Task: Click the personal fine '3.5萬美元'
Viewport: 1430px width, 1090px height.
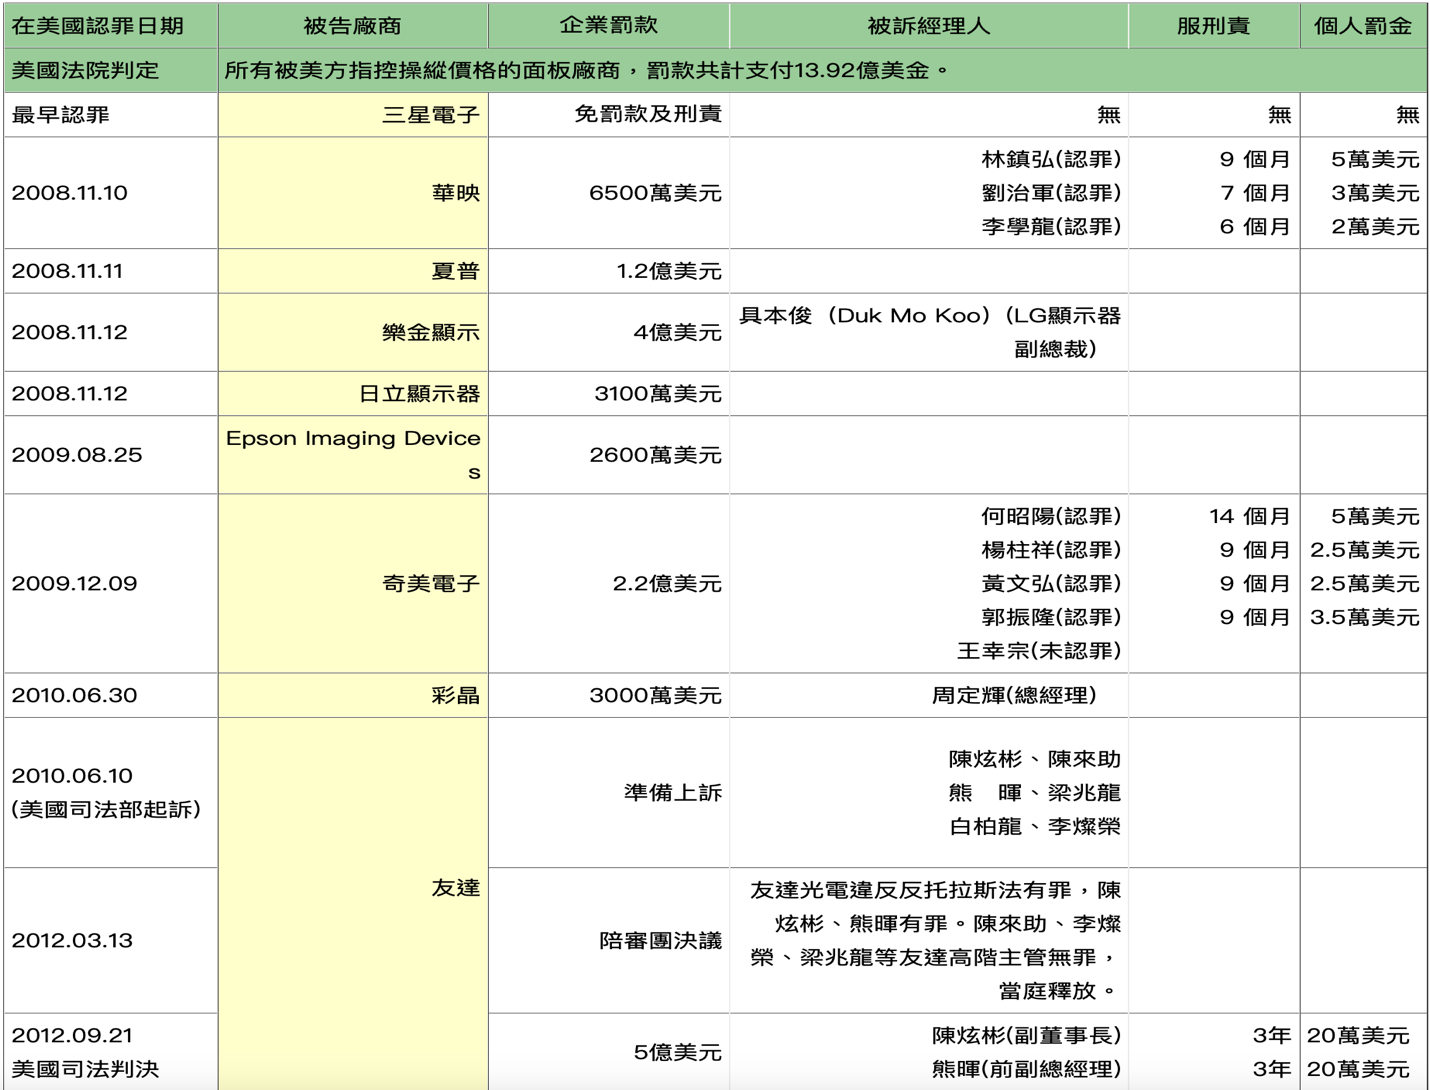Action: 1365,617
